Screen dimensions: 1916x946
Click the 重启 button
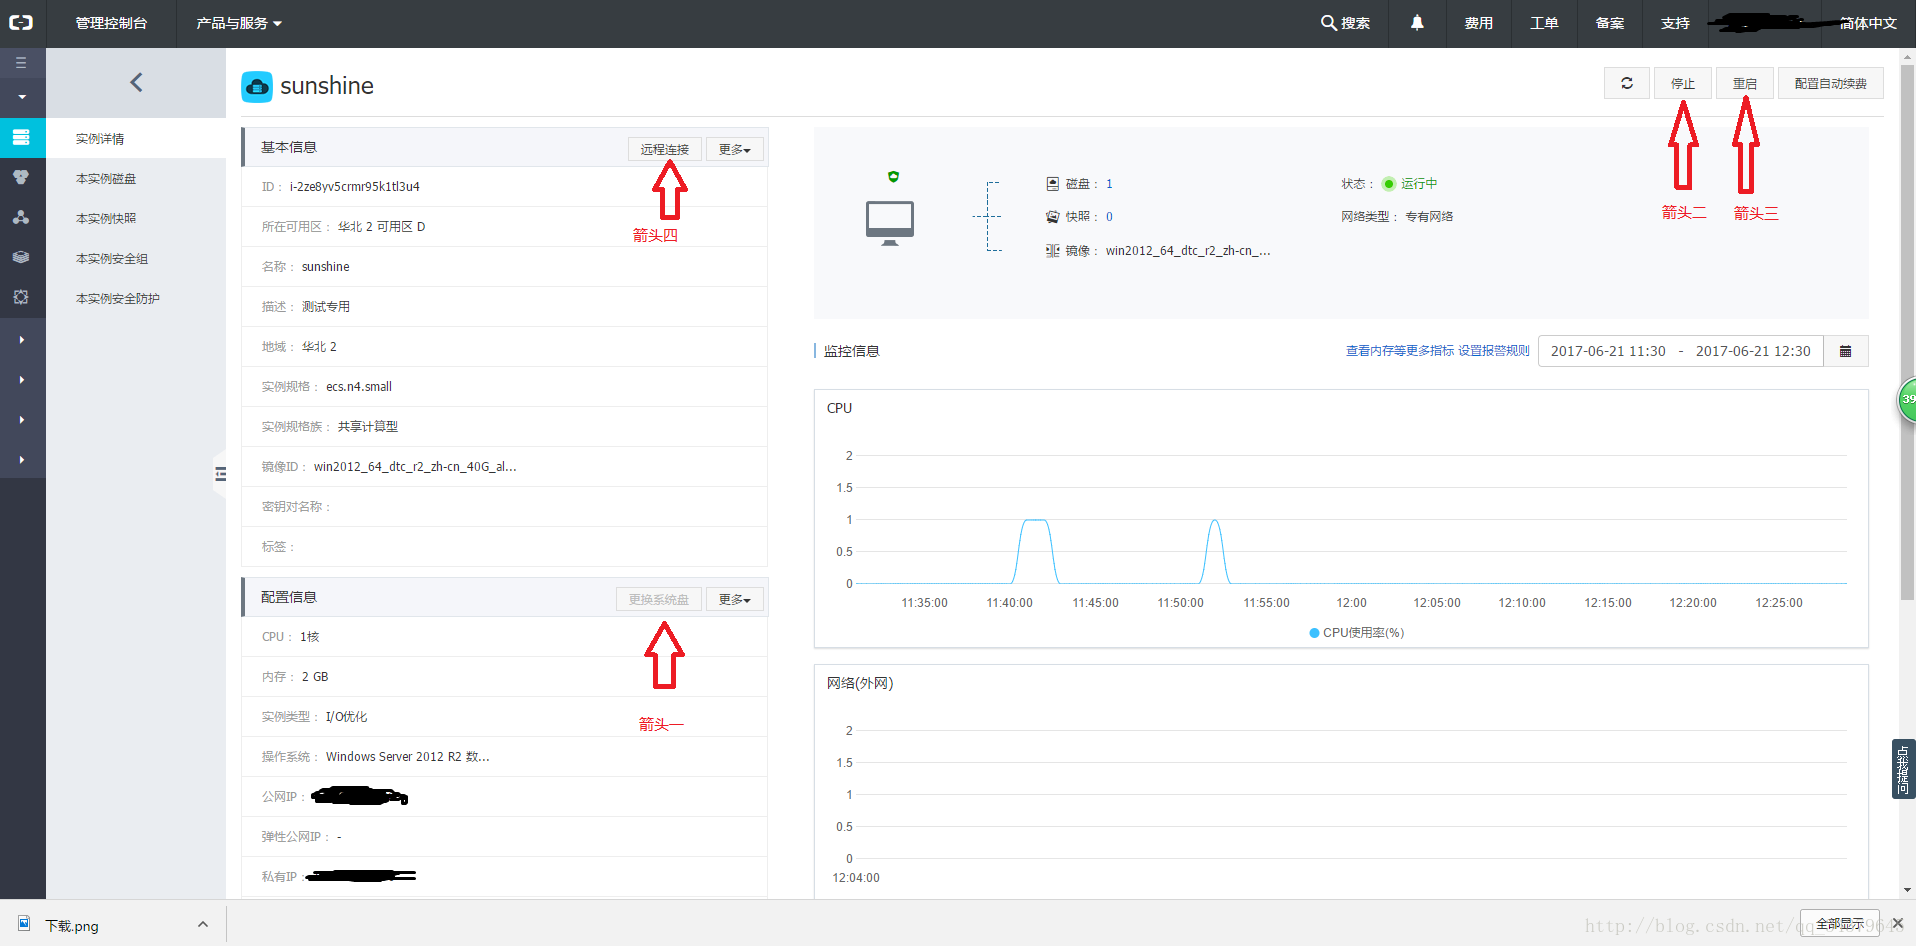pos(1745,83)
